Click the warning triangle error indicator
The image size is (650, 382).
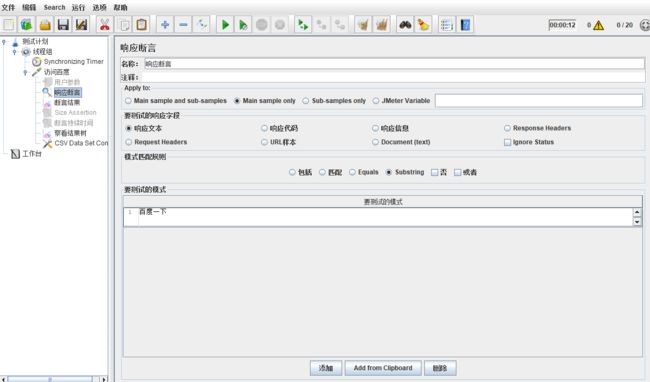click(598, 25)
